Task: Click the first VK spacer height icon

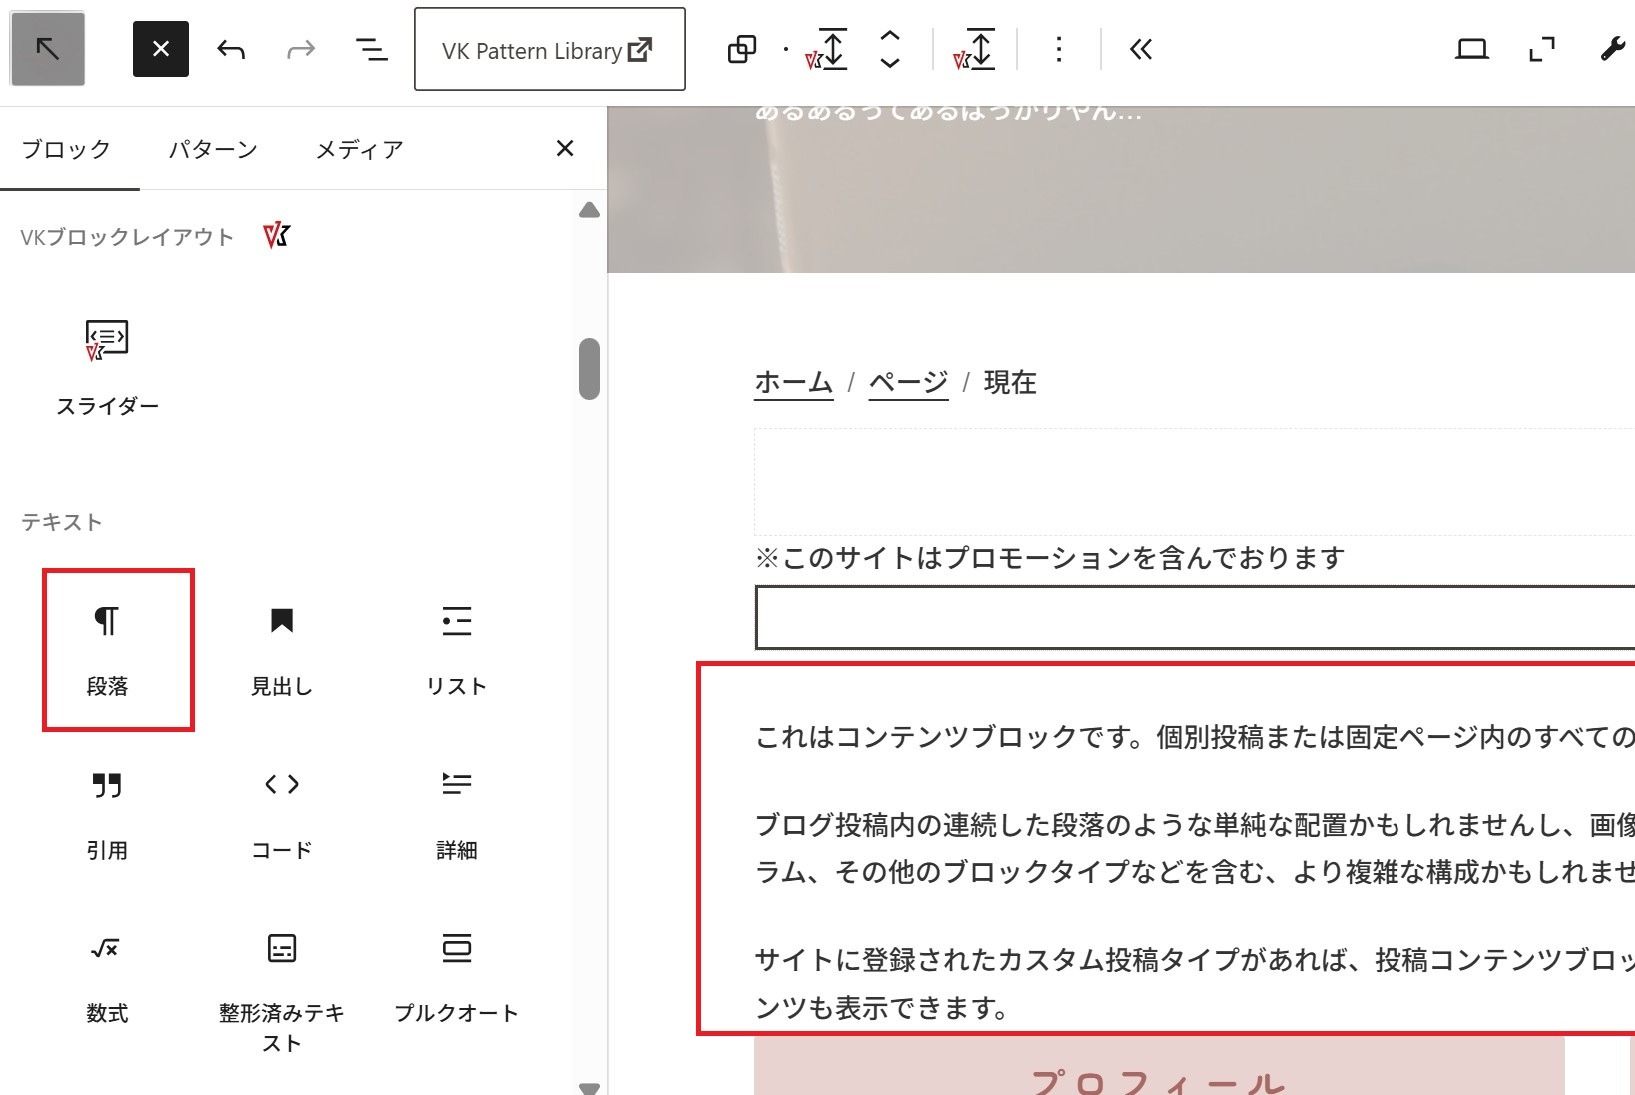Action: (827, 49)
